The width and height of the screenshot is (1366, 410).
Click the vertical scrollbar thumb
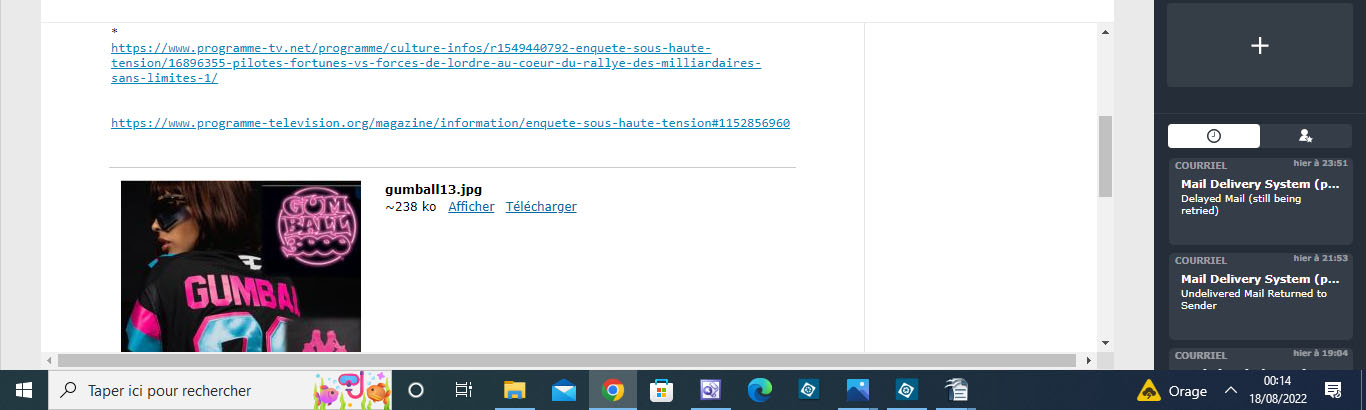coord(1105,155)
